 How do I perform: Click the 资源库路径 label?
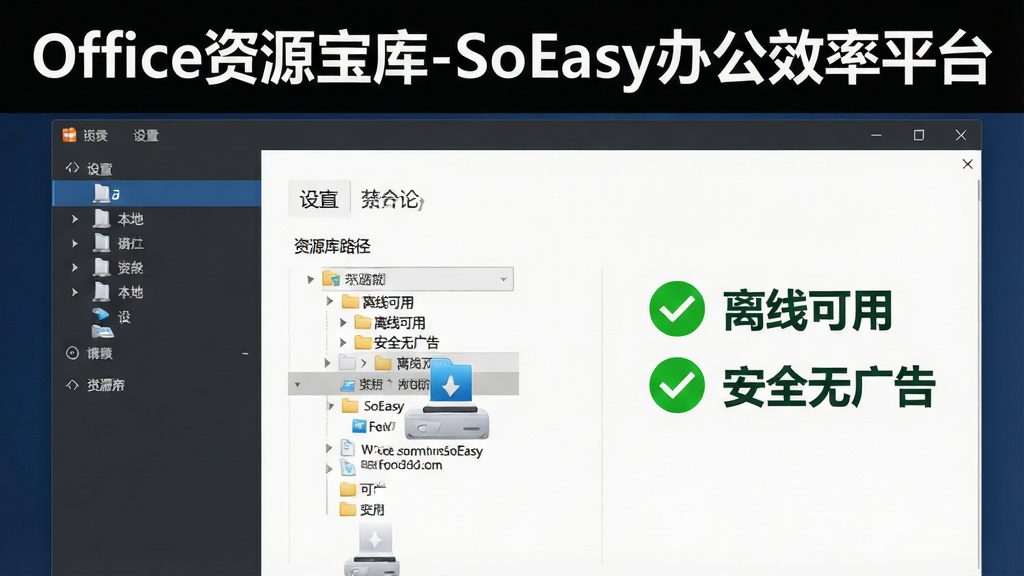332,246
